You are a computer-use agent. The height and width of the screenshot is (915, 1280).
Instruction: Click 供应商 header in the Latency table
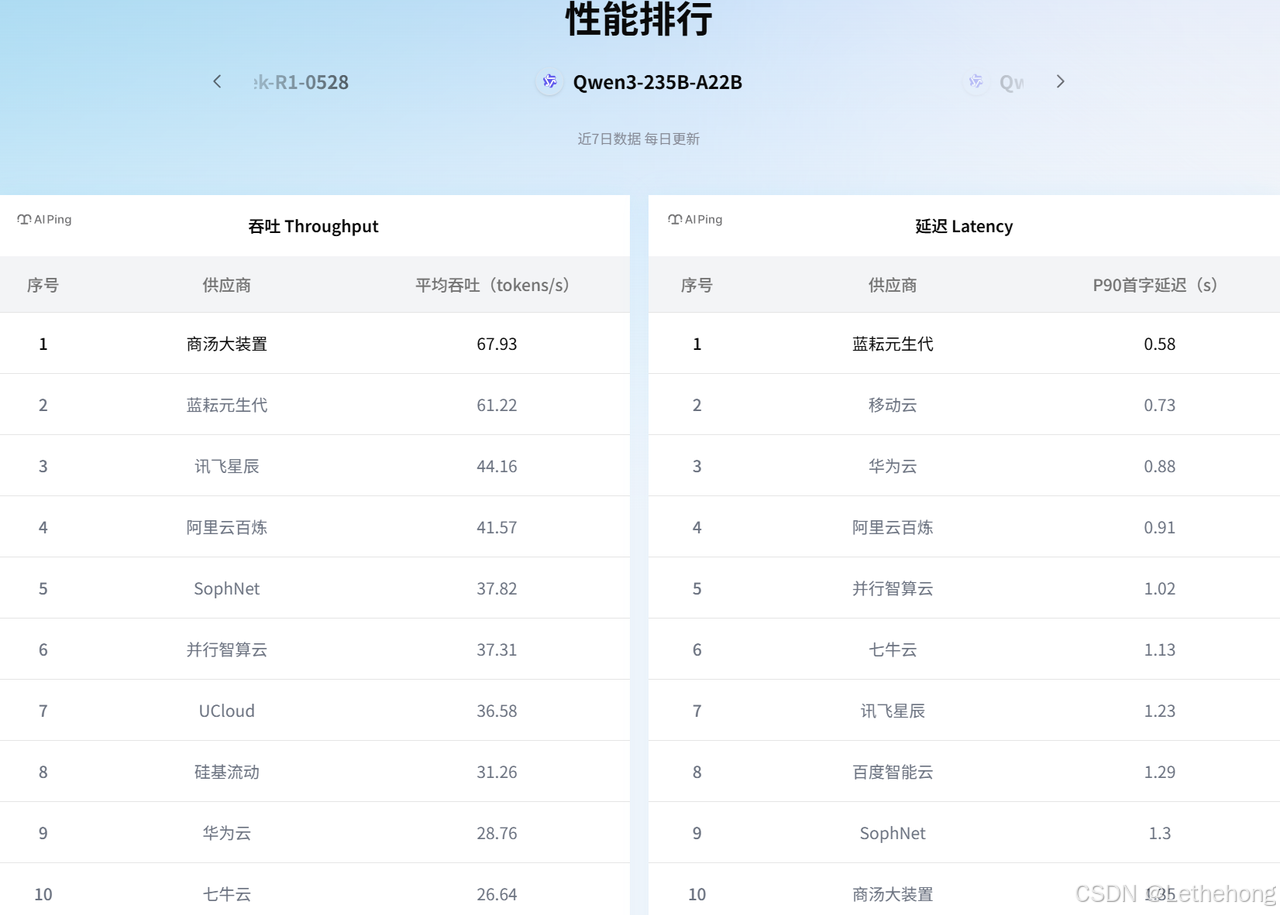[x=893, y=285]
